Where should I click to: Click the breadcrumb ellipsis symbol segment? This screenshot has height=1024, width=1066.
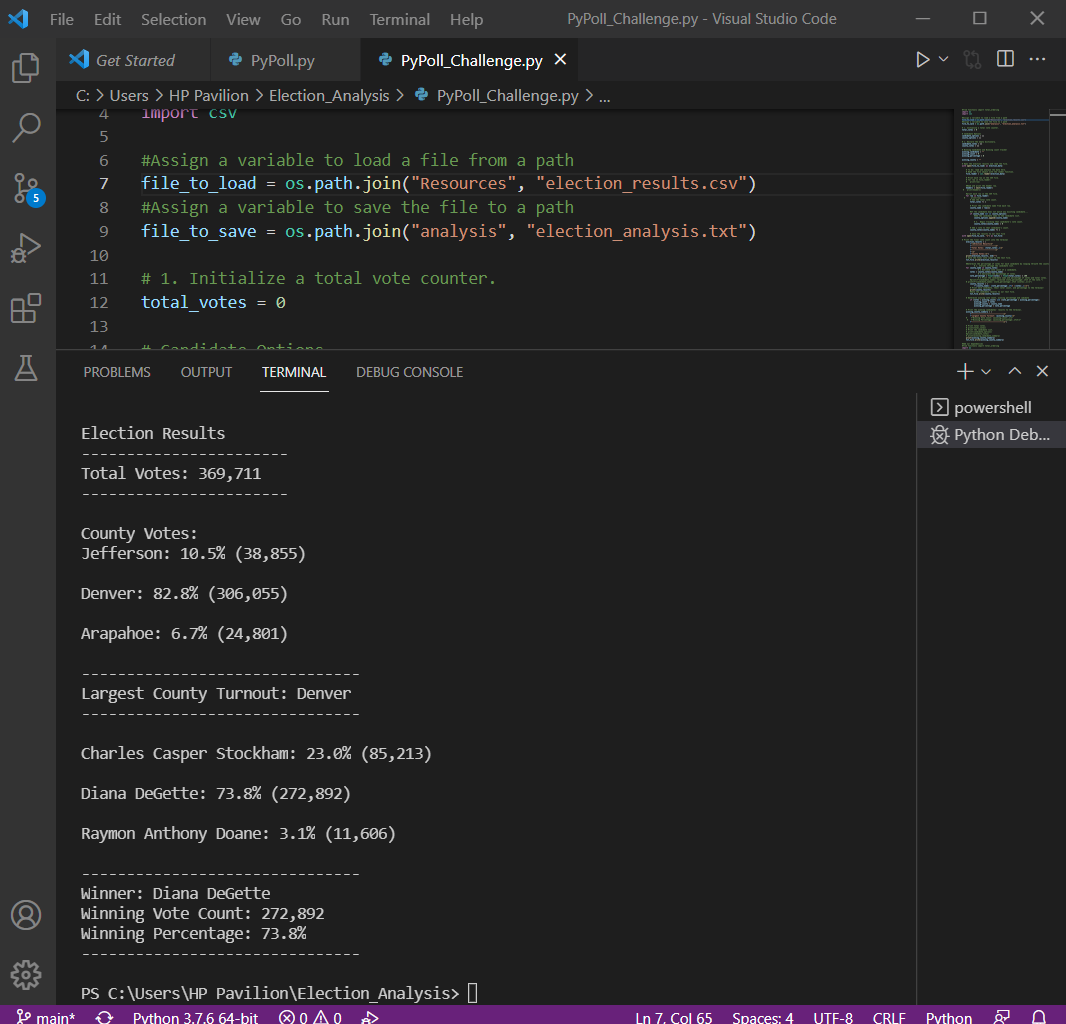tap(604, 96)
